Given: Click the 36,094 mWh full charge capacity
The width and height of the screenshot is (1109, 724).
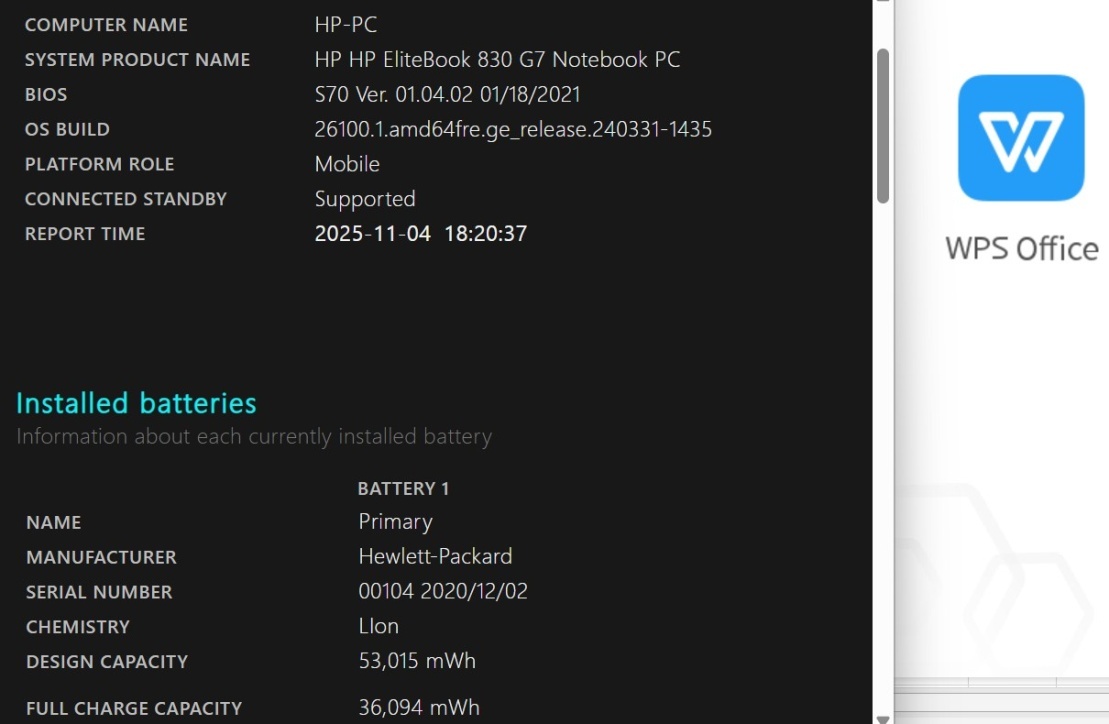Looking at the screenshot, I should pyautogui.click(x=419, y=708).
